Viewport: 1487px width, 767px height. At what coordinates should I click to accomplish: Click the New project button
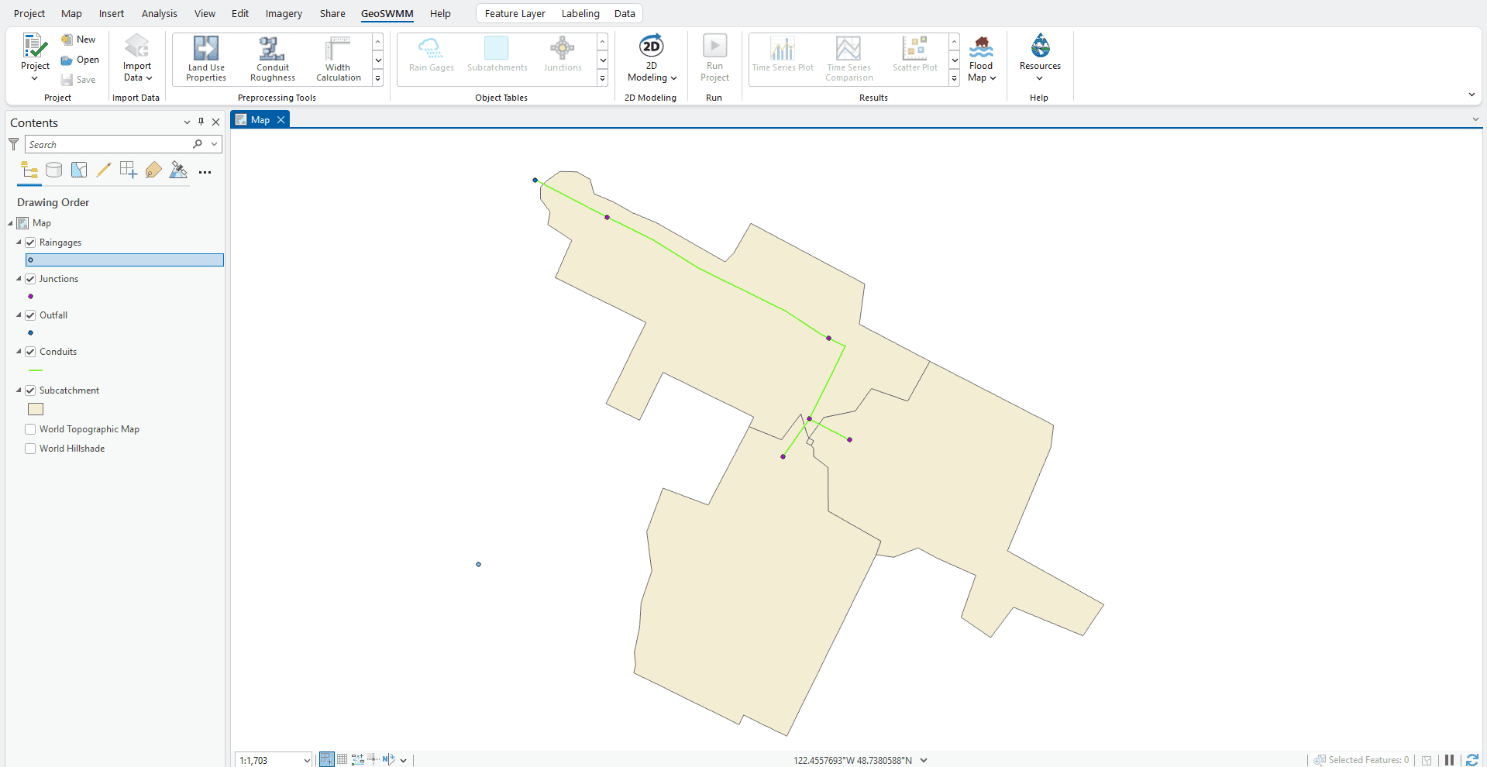point(79,39)
